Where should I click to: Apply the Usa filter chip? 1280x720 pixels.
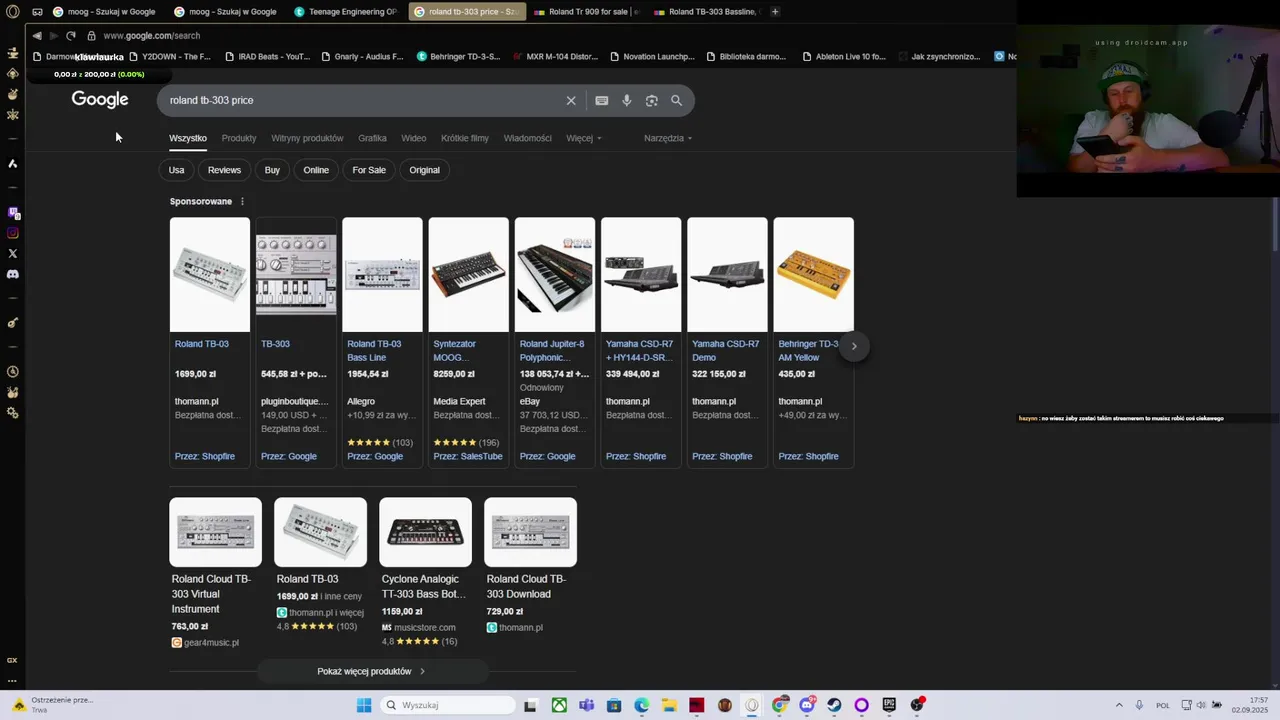click(x=176, y=170)
